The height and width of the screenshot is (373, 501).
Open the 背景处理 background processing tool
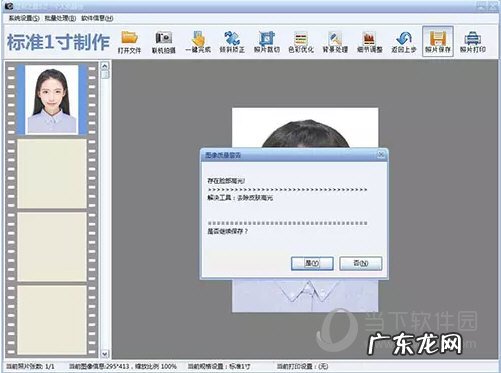tap(335, 42)
